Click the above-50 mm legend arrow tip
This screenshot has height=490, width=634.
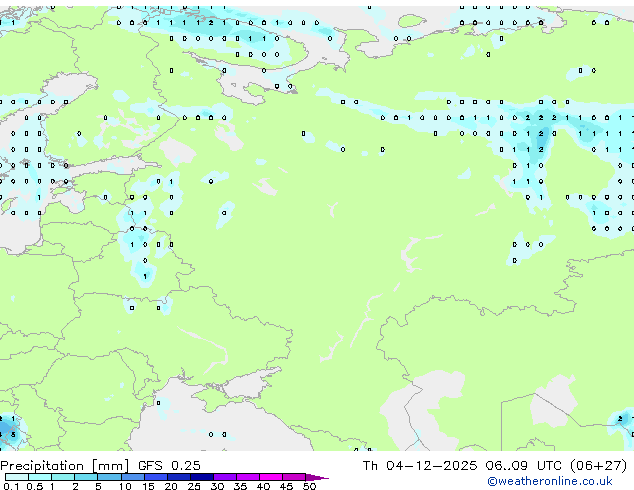pyautogui.click(x=317, y=477)
